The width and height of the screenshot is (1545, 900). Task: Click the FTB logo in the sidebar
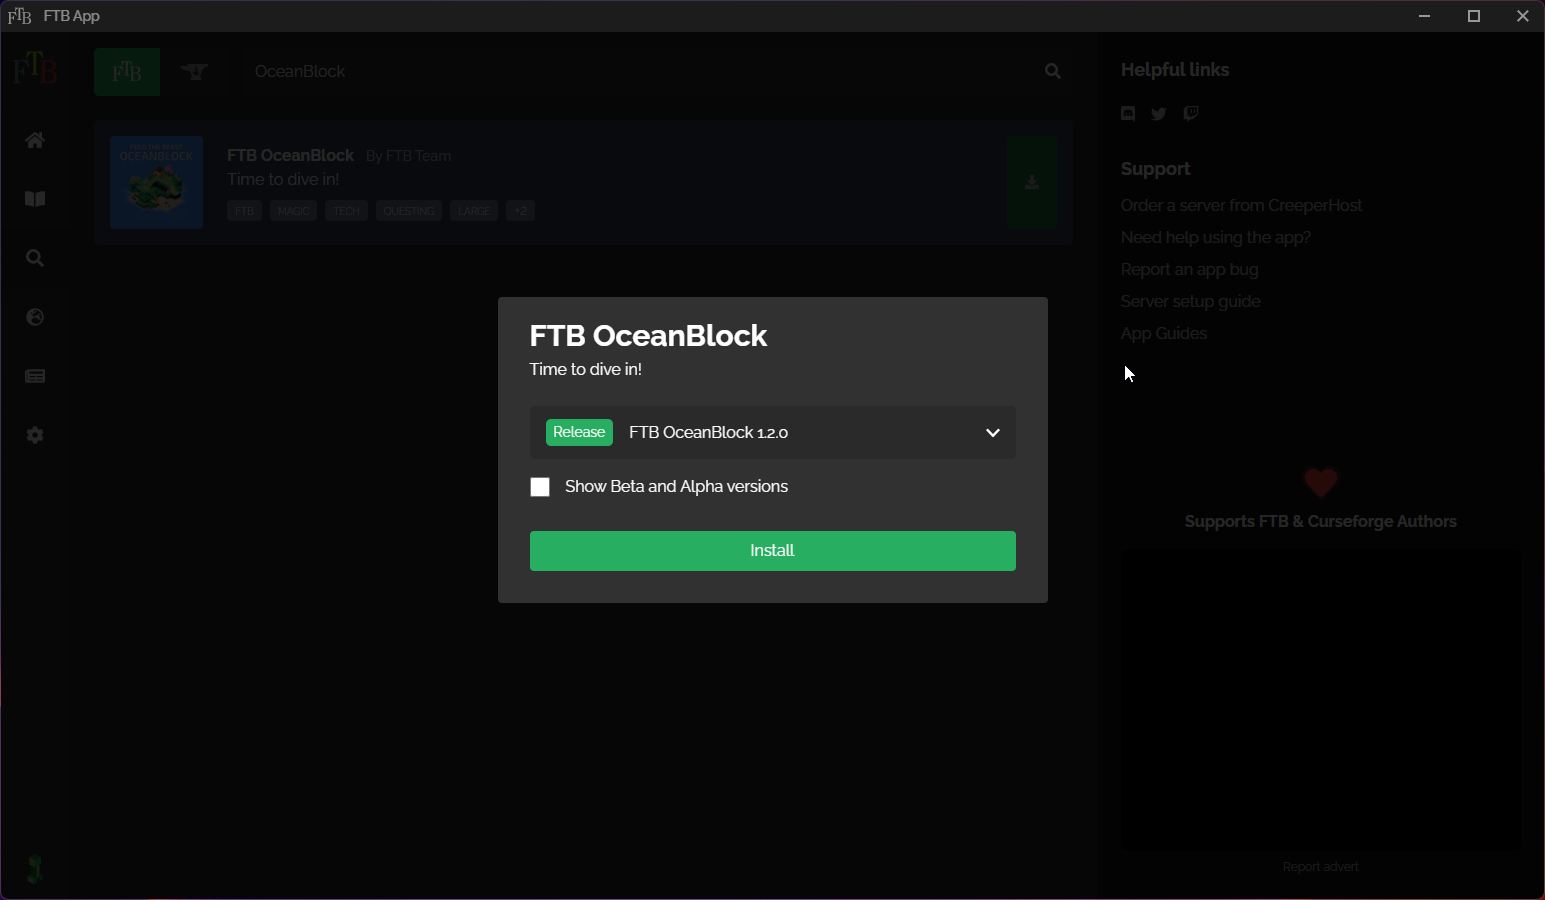click(35, 69)
